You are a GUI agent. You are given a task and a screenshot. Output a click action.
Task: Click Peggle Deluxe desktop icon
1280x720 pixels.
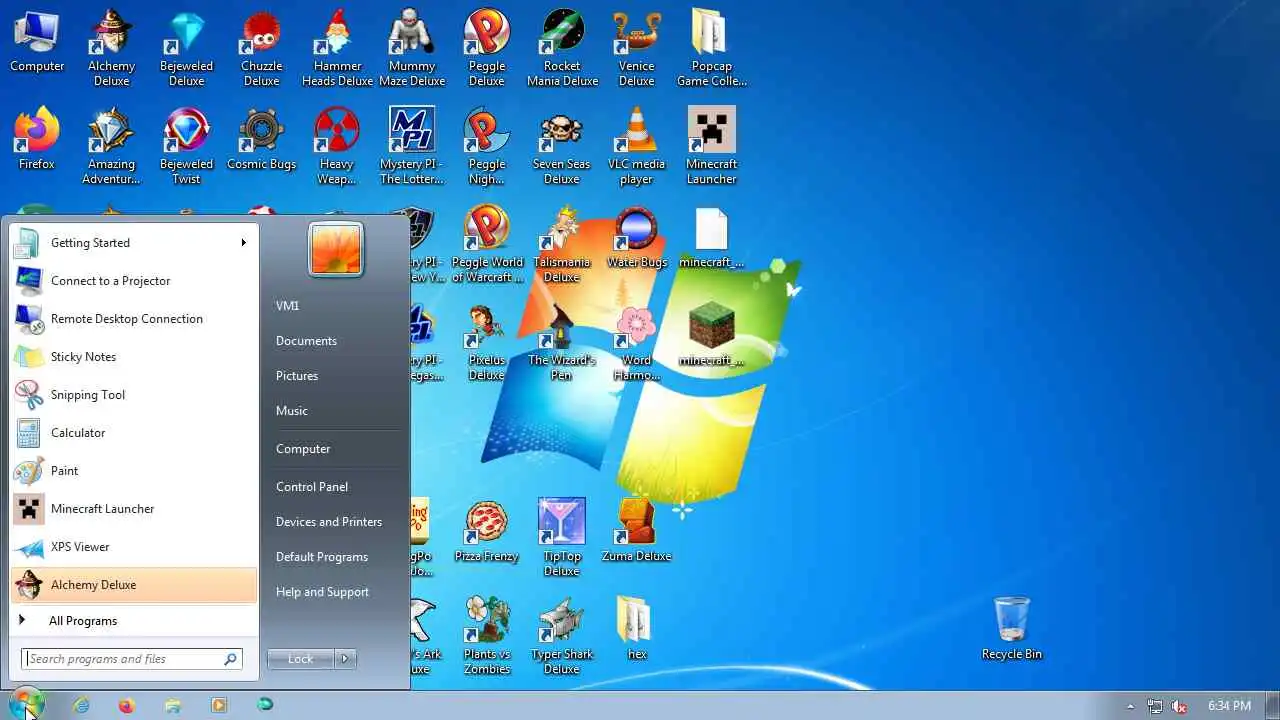(487, 47)
